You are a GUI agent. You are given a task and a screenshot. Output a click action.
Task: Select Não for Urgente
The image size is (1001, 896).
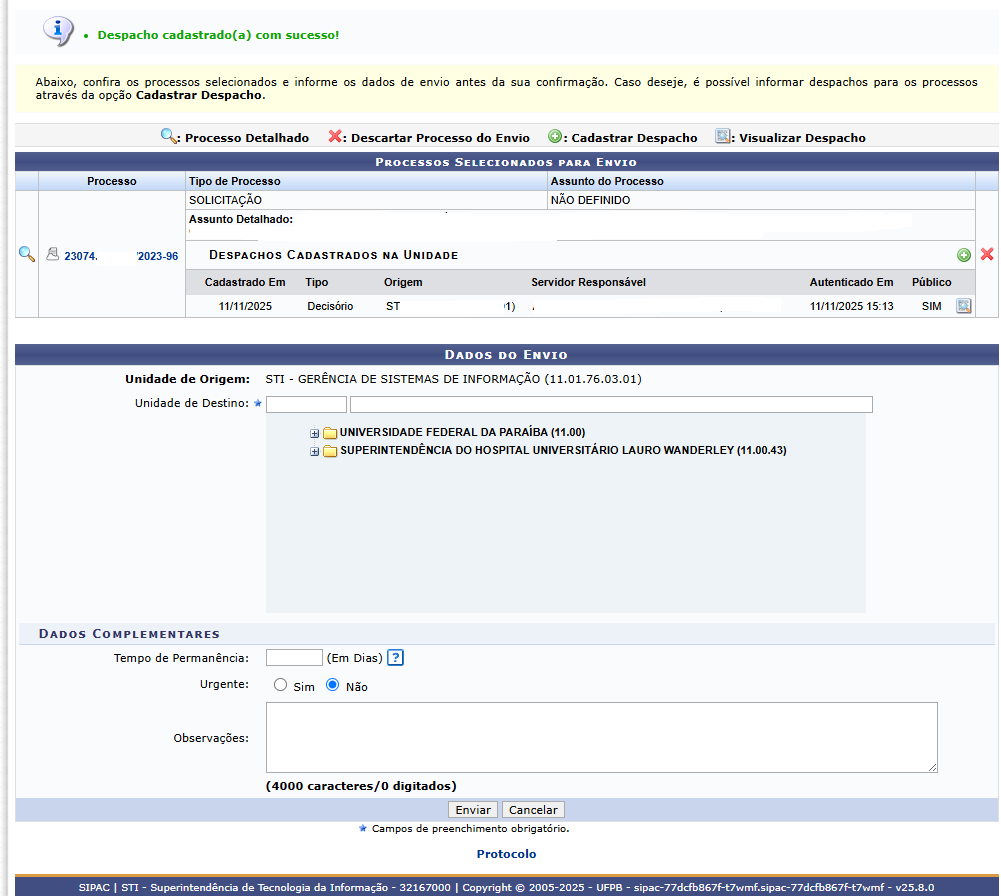click(333, 686)
